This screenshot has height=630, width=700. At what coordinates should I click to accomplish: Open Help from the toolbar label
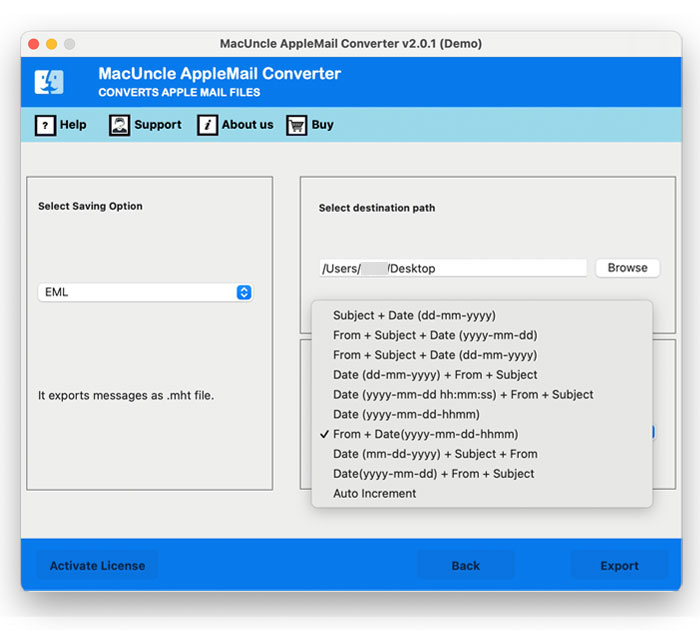point(73,125)
